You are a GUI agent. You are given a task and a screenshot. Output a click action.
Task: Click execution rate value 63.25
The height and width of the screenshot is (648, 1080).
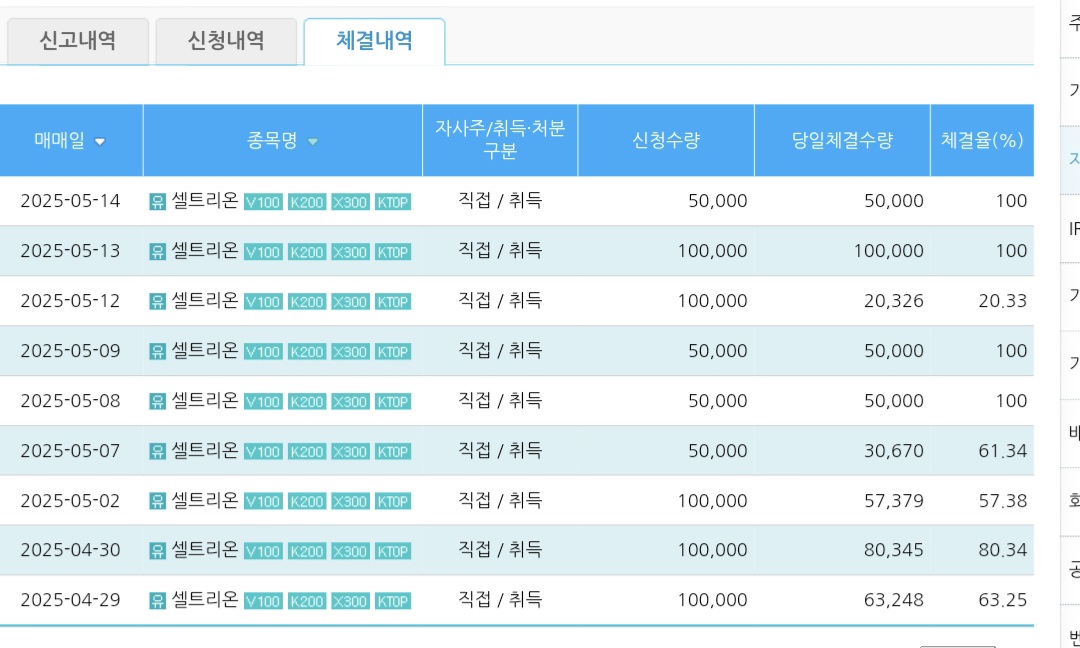click(1003, 600)
